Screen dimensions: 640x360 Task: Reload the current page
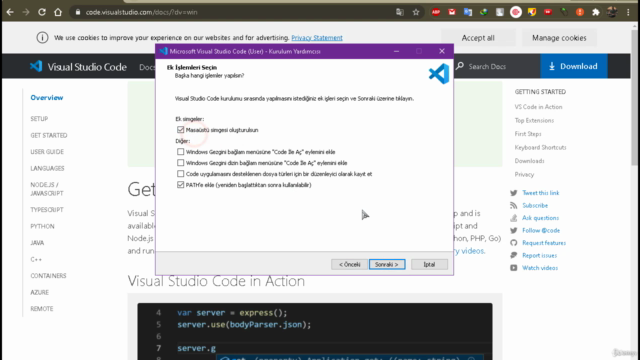pos(42,12)
